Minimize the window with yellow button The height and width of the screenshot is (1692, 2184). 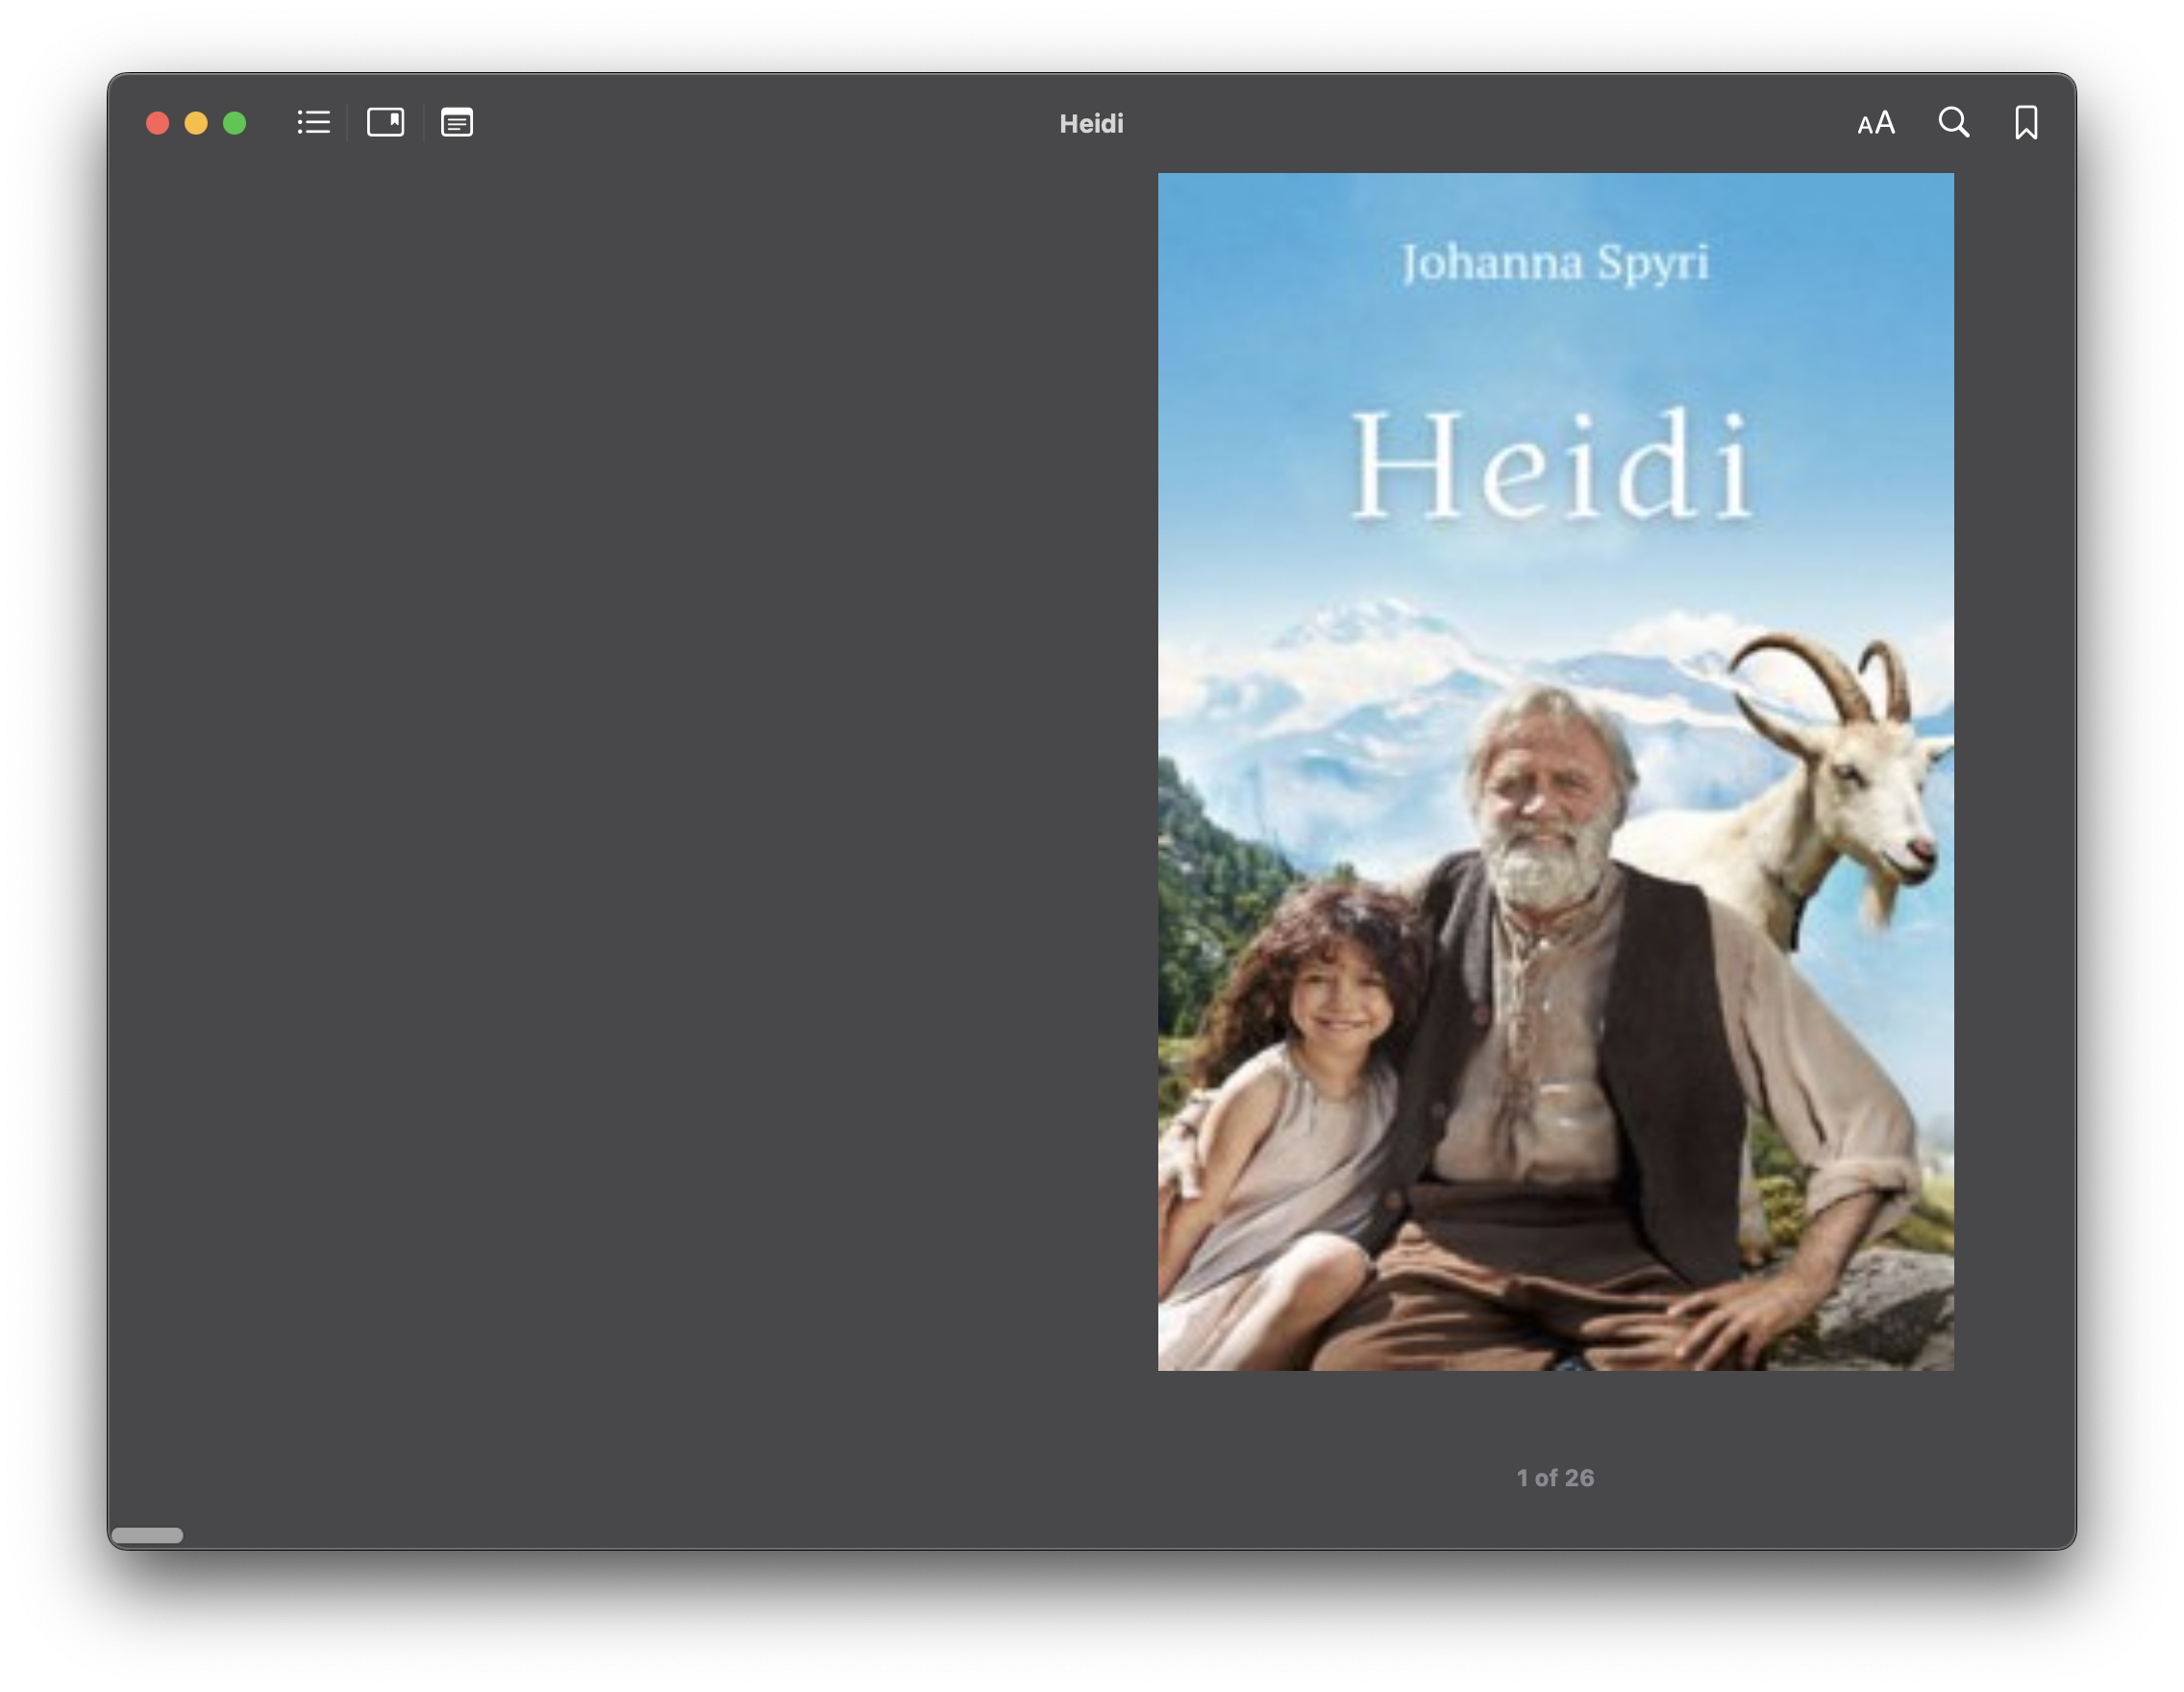pos(196,123)
